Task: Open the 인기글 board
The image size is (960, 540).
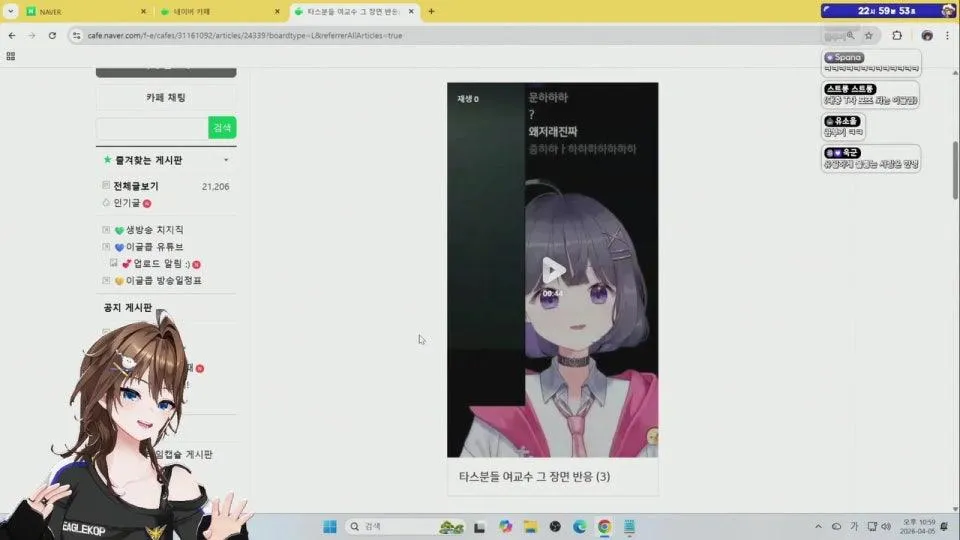Action: coord(127,203)
